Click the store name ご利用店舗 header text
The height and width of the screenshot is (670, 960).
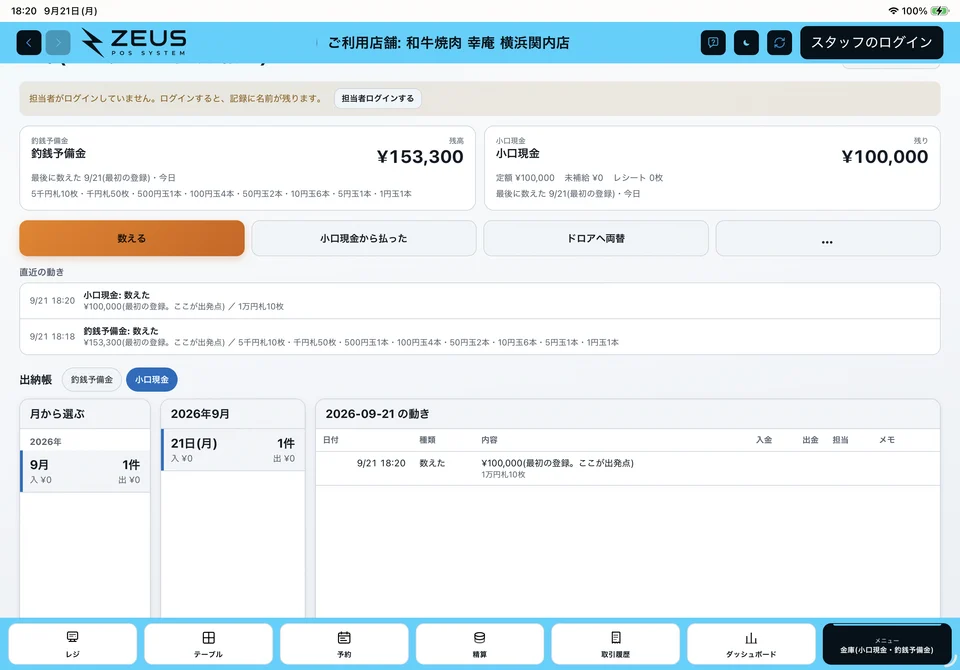point(449,43)
